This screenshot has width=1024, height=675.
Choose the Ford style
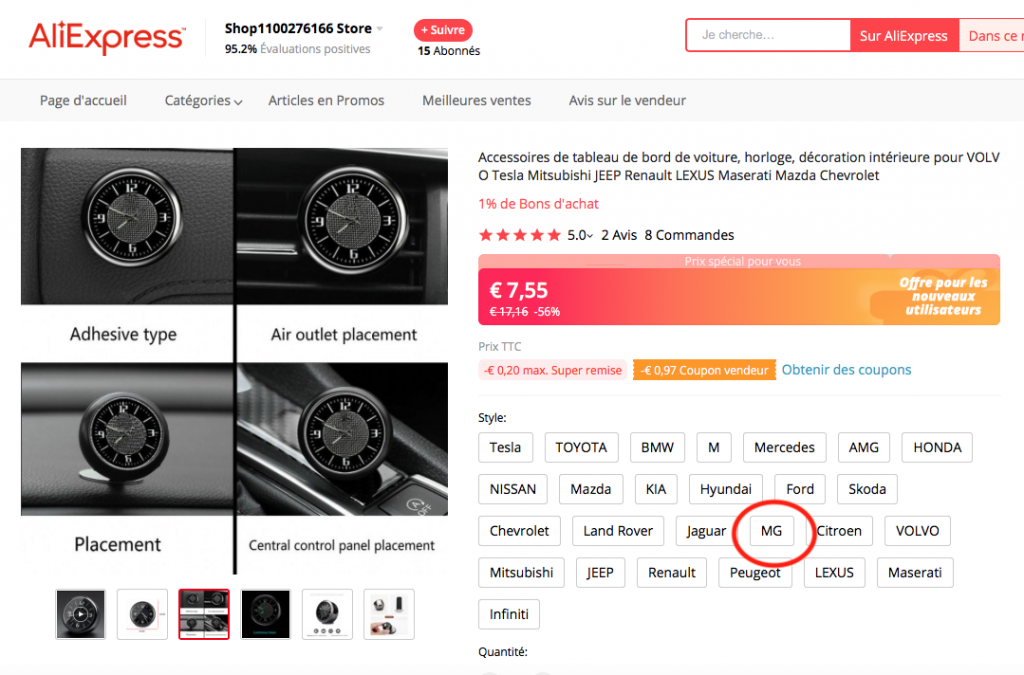(x=800, y=489)
